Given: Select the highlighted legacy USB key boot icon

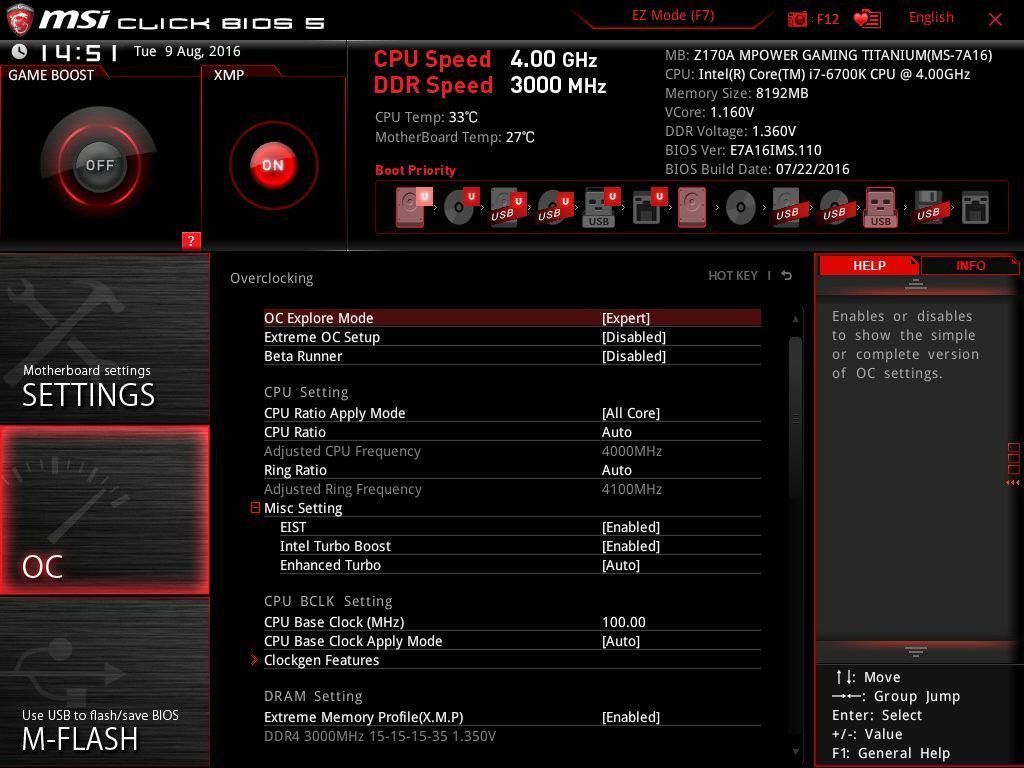Looking at the screenshot, I should [x=880, y=208].
